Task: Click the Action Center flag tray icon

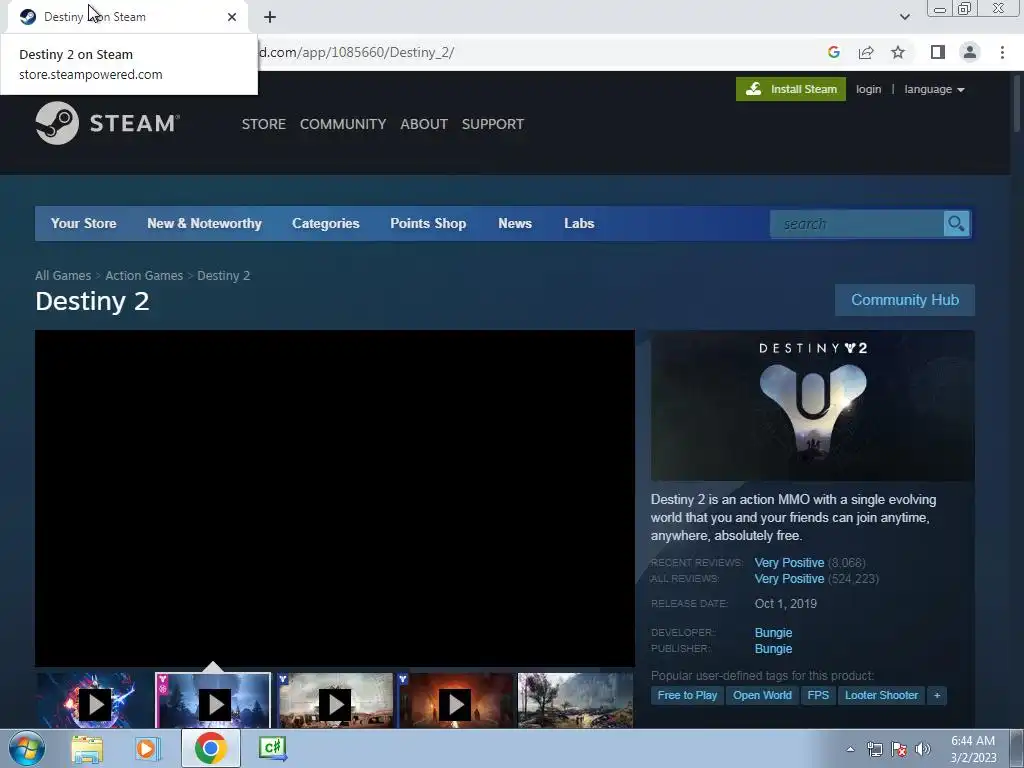Action: point(899,749)
